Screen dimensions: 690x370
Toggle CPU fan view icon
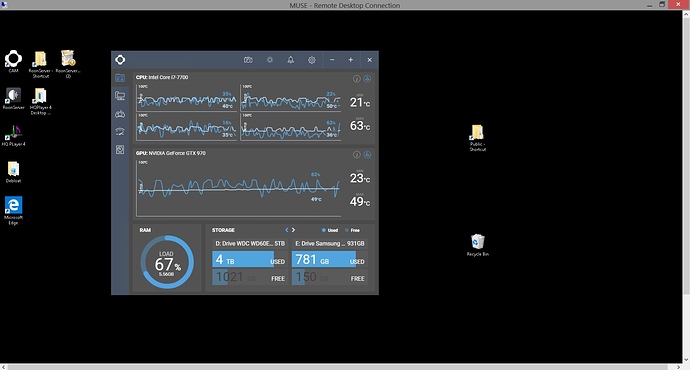coord(367,79)
